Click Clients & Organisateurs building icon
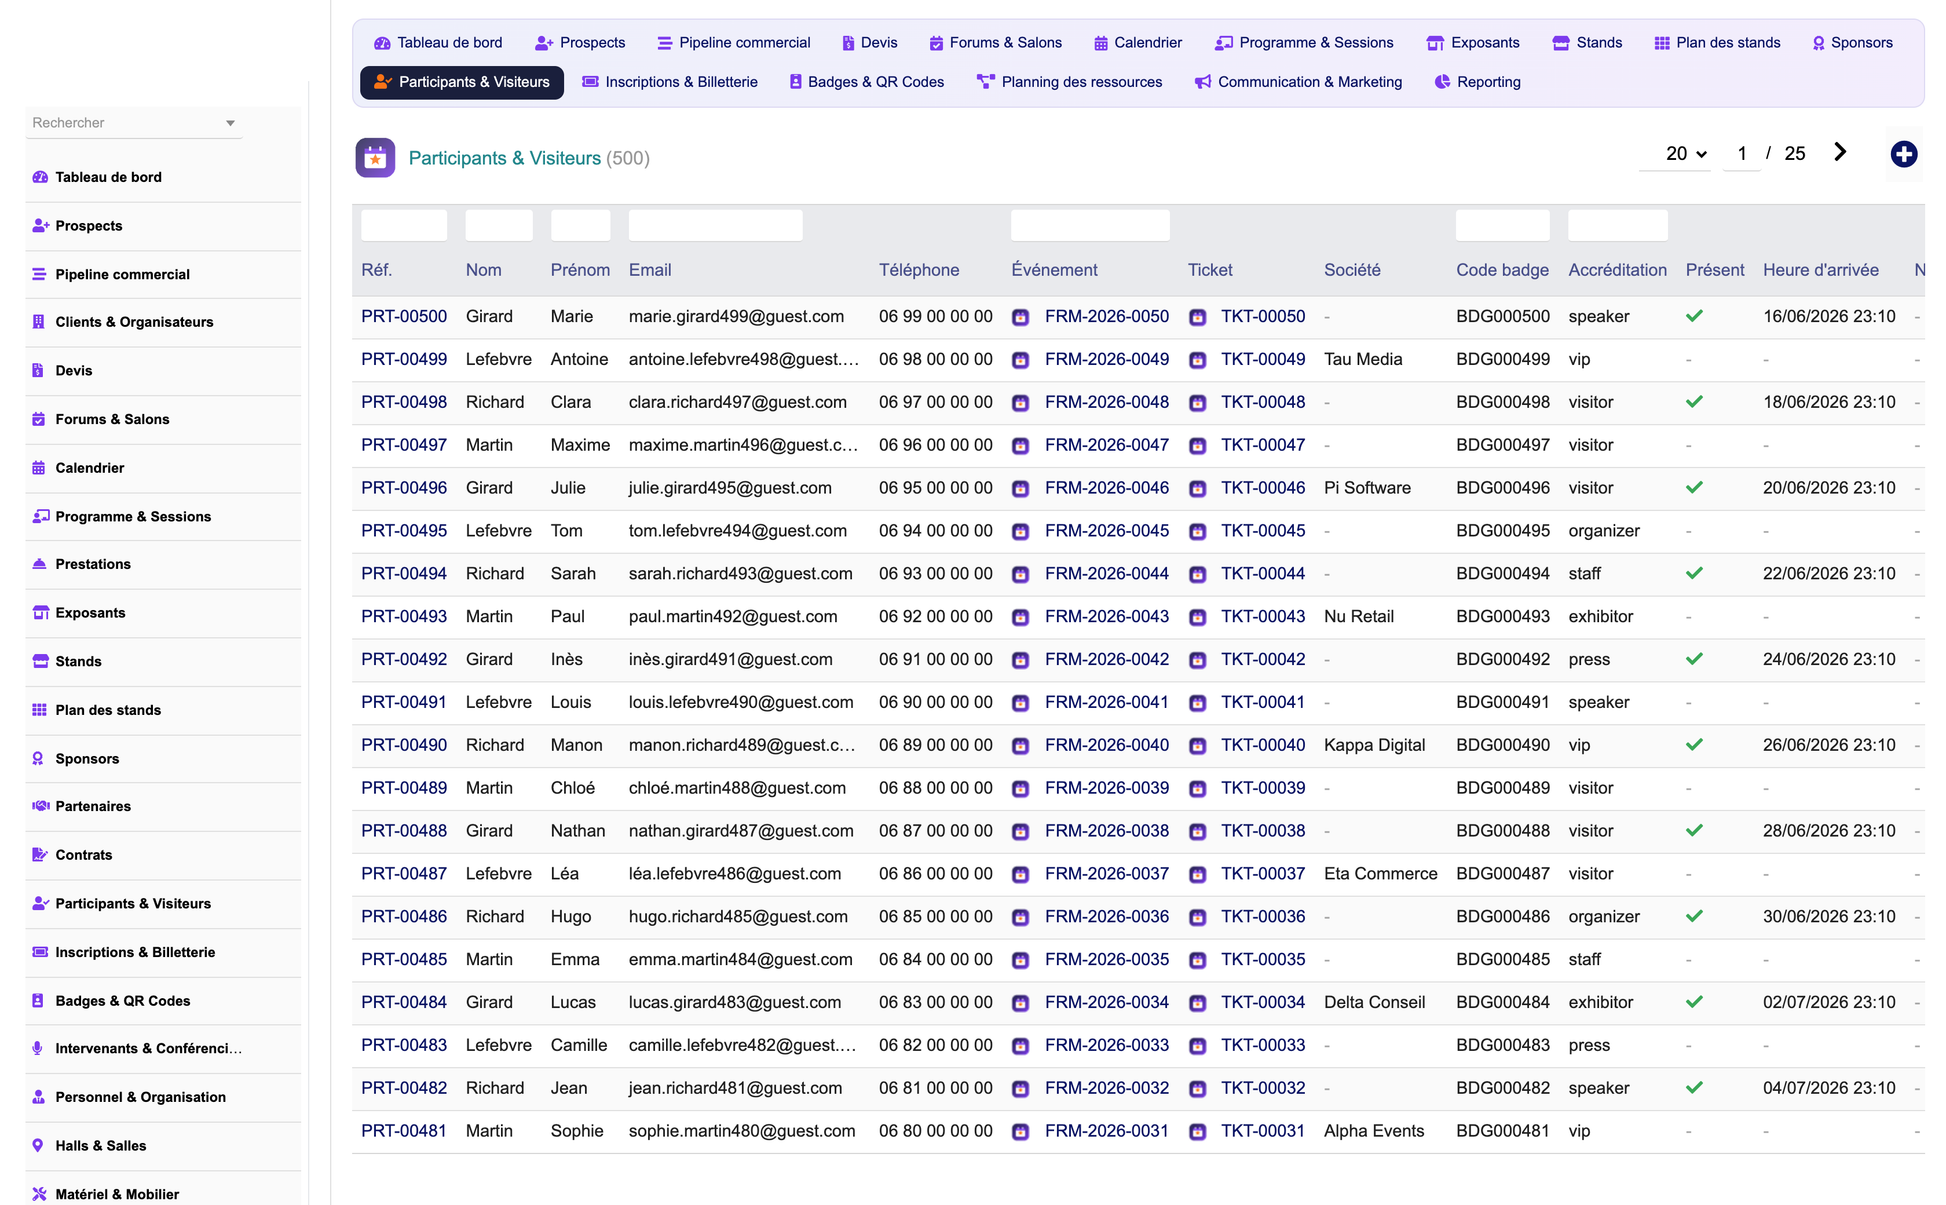 coord(38,322)
